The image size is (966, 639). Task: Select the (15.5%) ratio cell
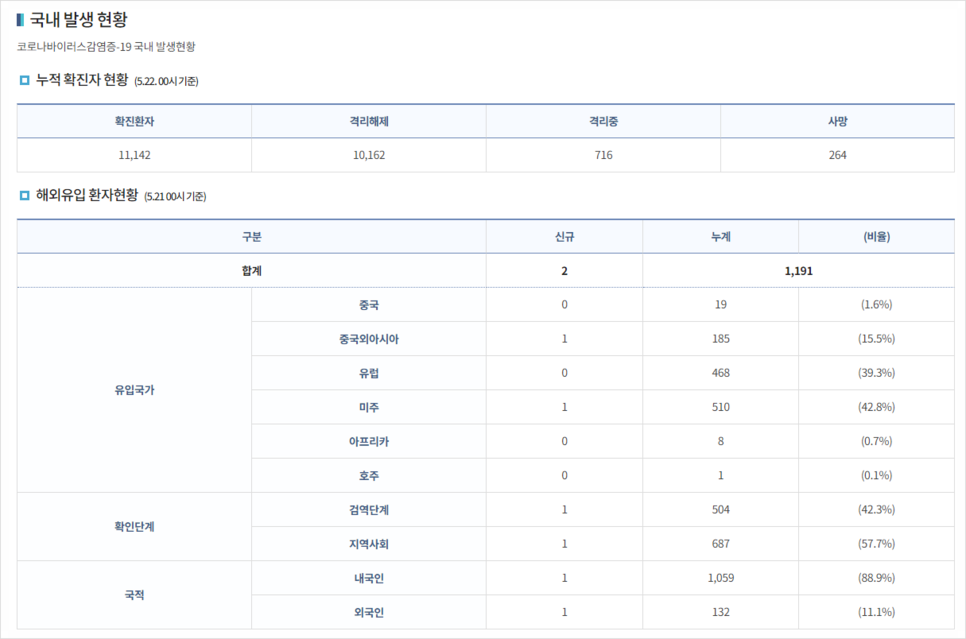click(x=877, y=339)
